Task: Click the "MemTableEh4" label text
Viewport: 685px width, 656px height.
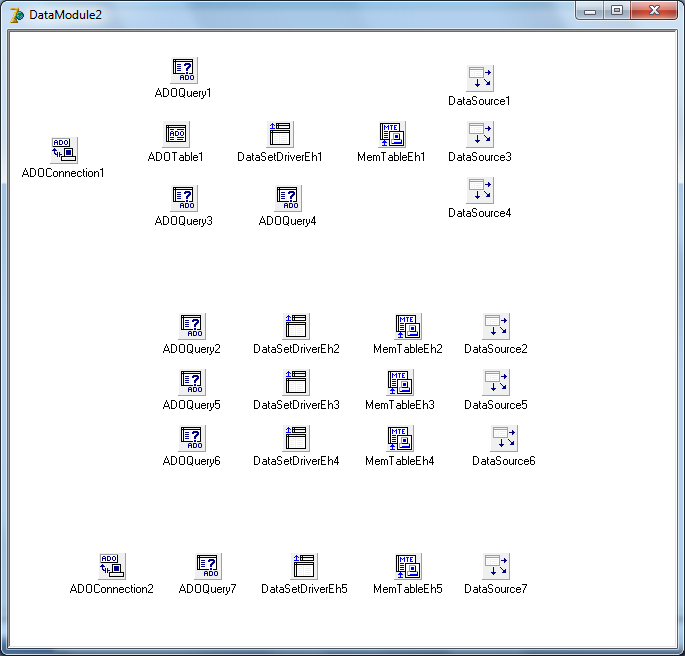Action: (x=400, y=461)
